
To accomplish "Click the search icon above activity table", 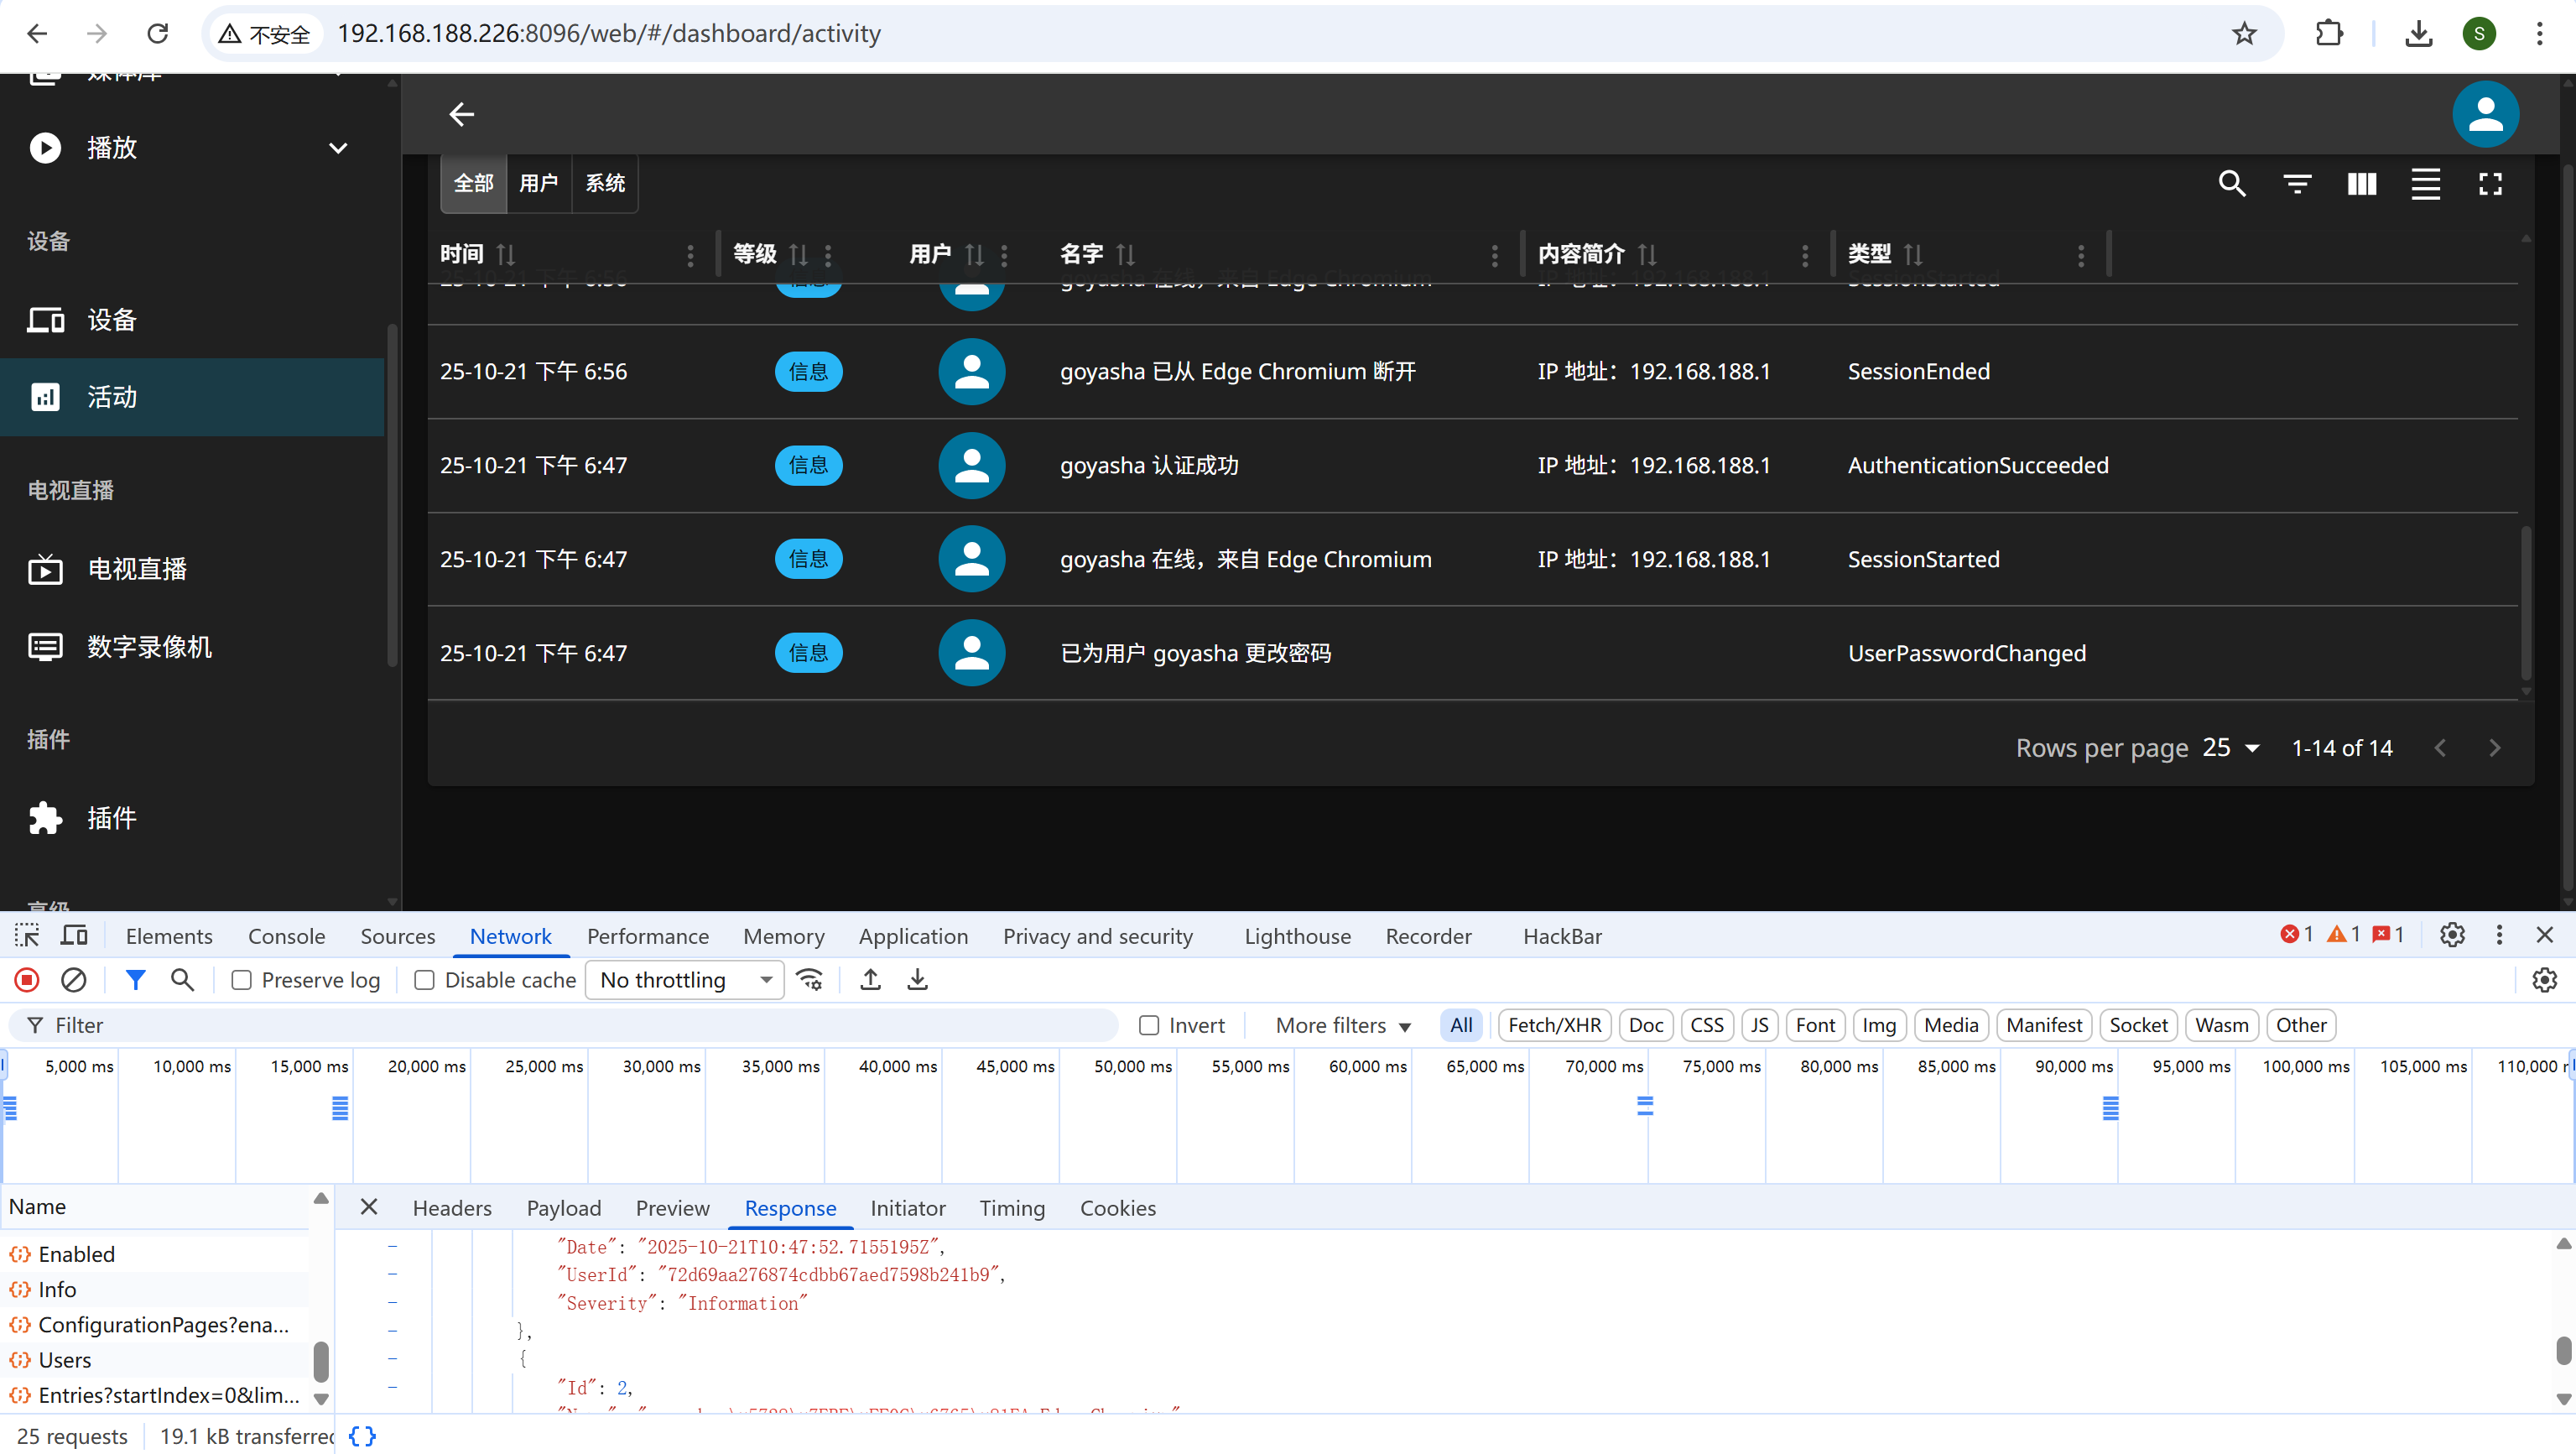I will click(x=2232, y=184).
